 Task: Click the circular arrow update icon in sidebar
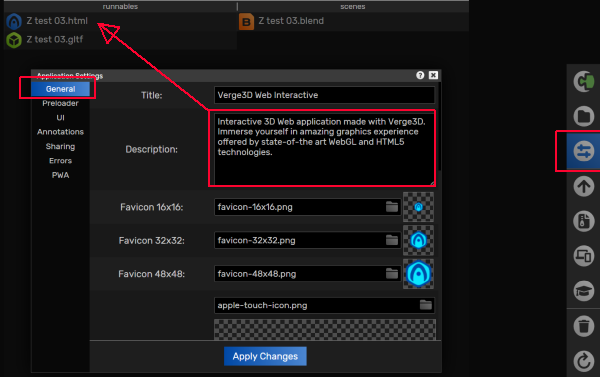pyautogui.click(x=584, y=361)
